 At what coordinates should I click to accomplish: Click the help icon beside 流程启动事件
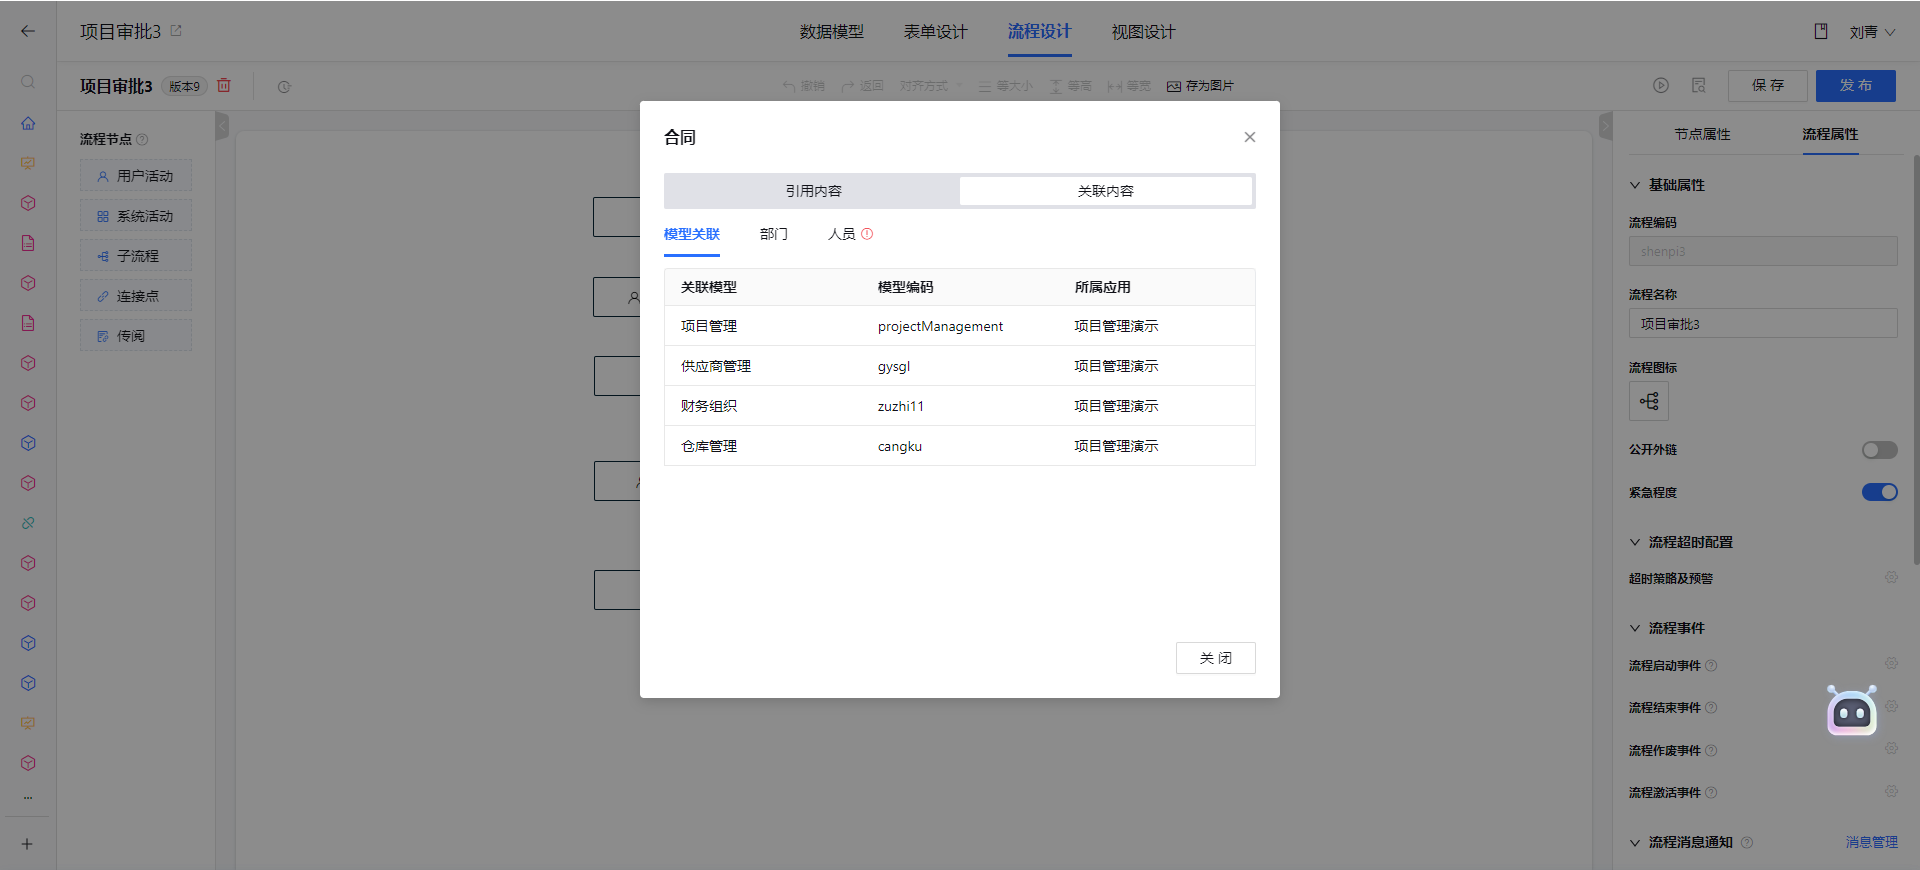(x=1711, y=666)
